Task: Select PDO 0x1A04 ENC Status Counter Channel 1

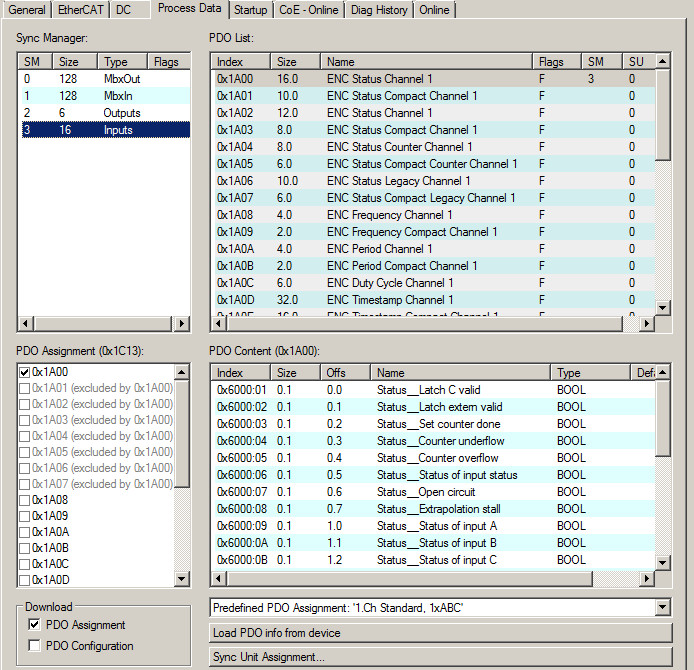Action: pos(435,146)
